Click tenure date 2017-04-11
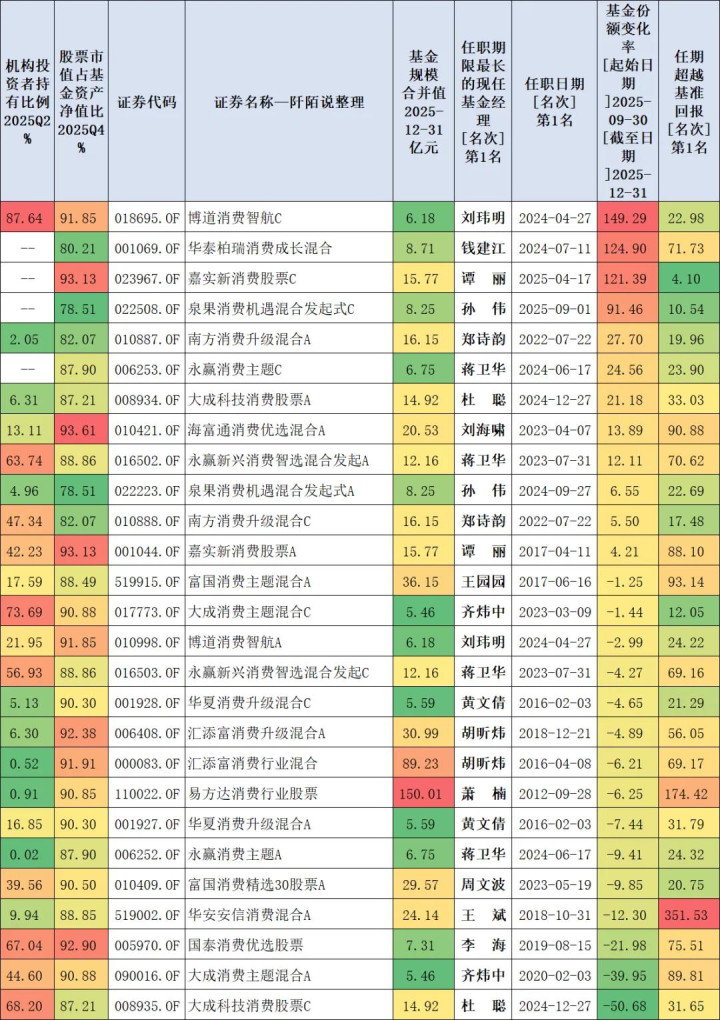This screenshot has width=720, height=1020. click(555, 551)
